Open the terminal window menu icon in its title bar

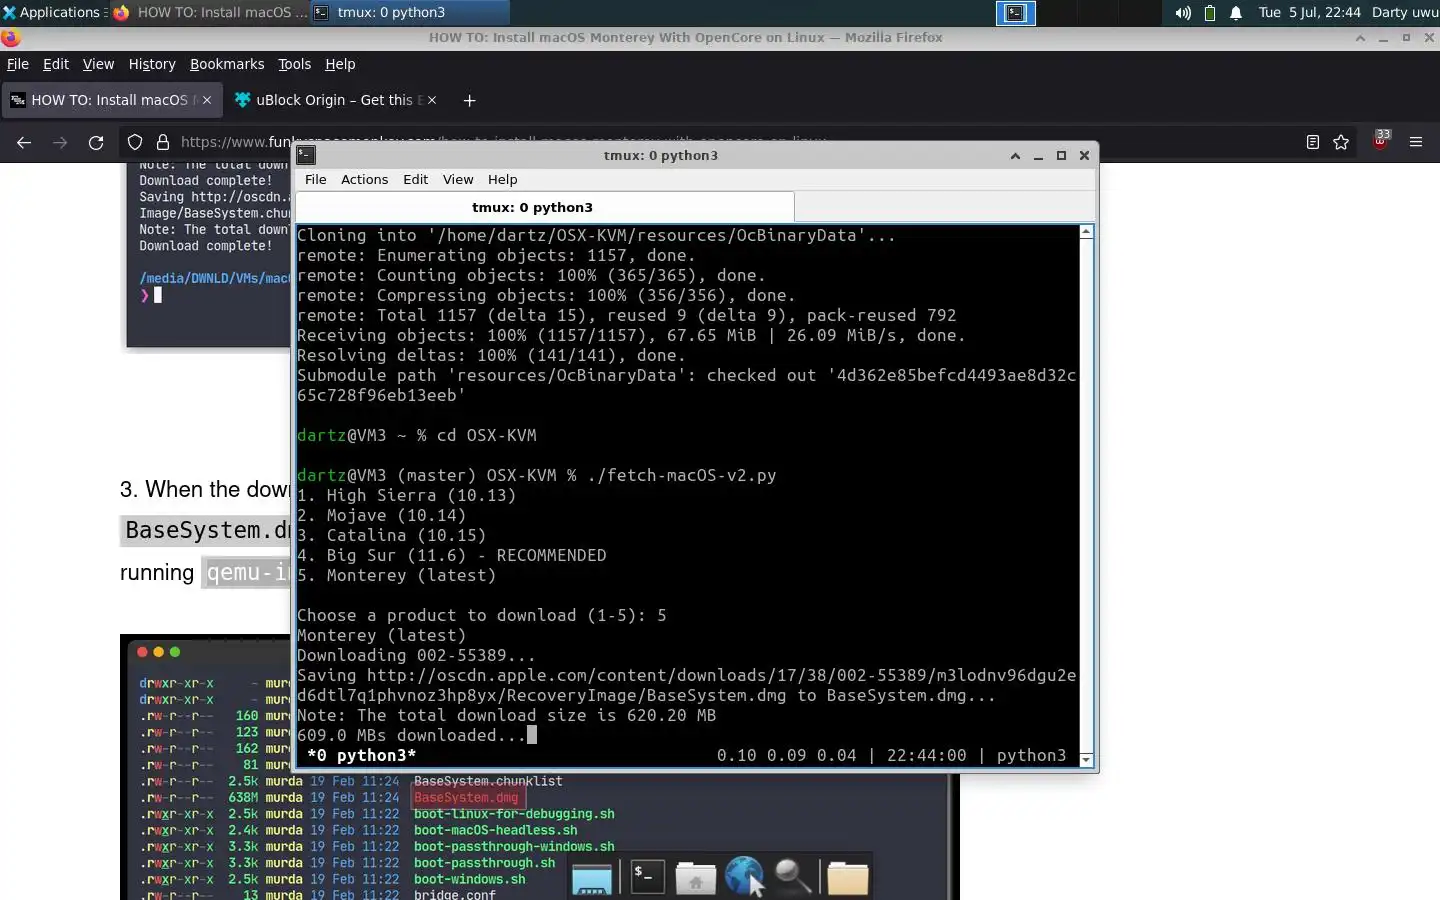[306, 155]
